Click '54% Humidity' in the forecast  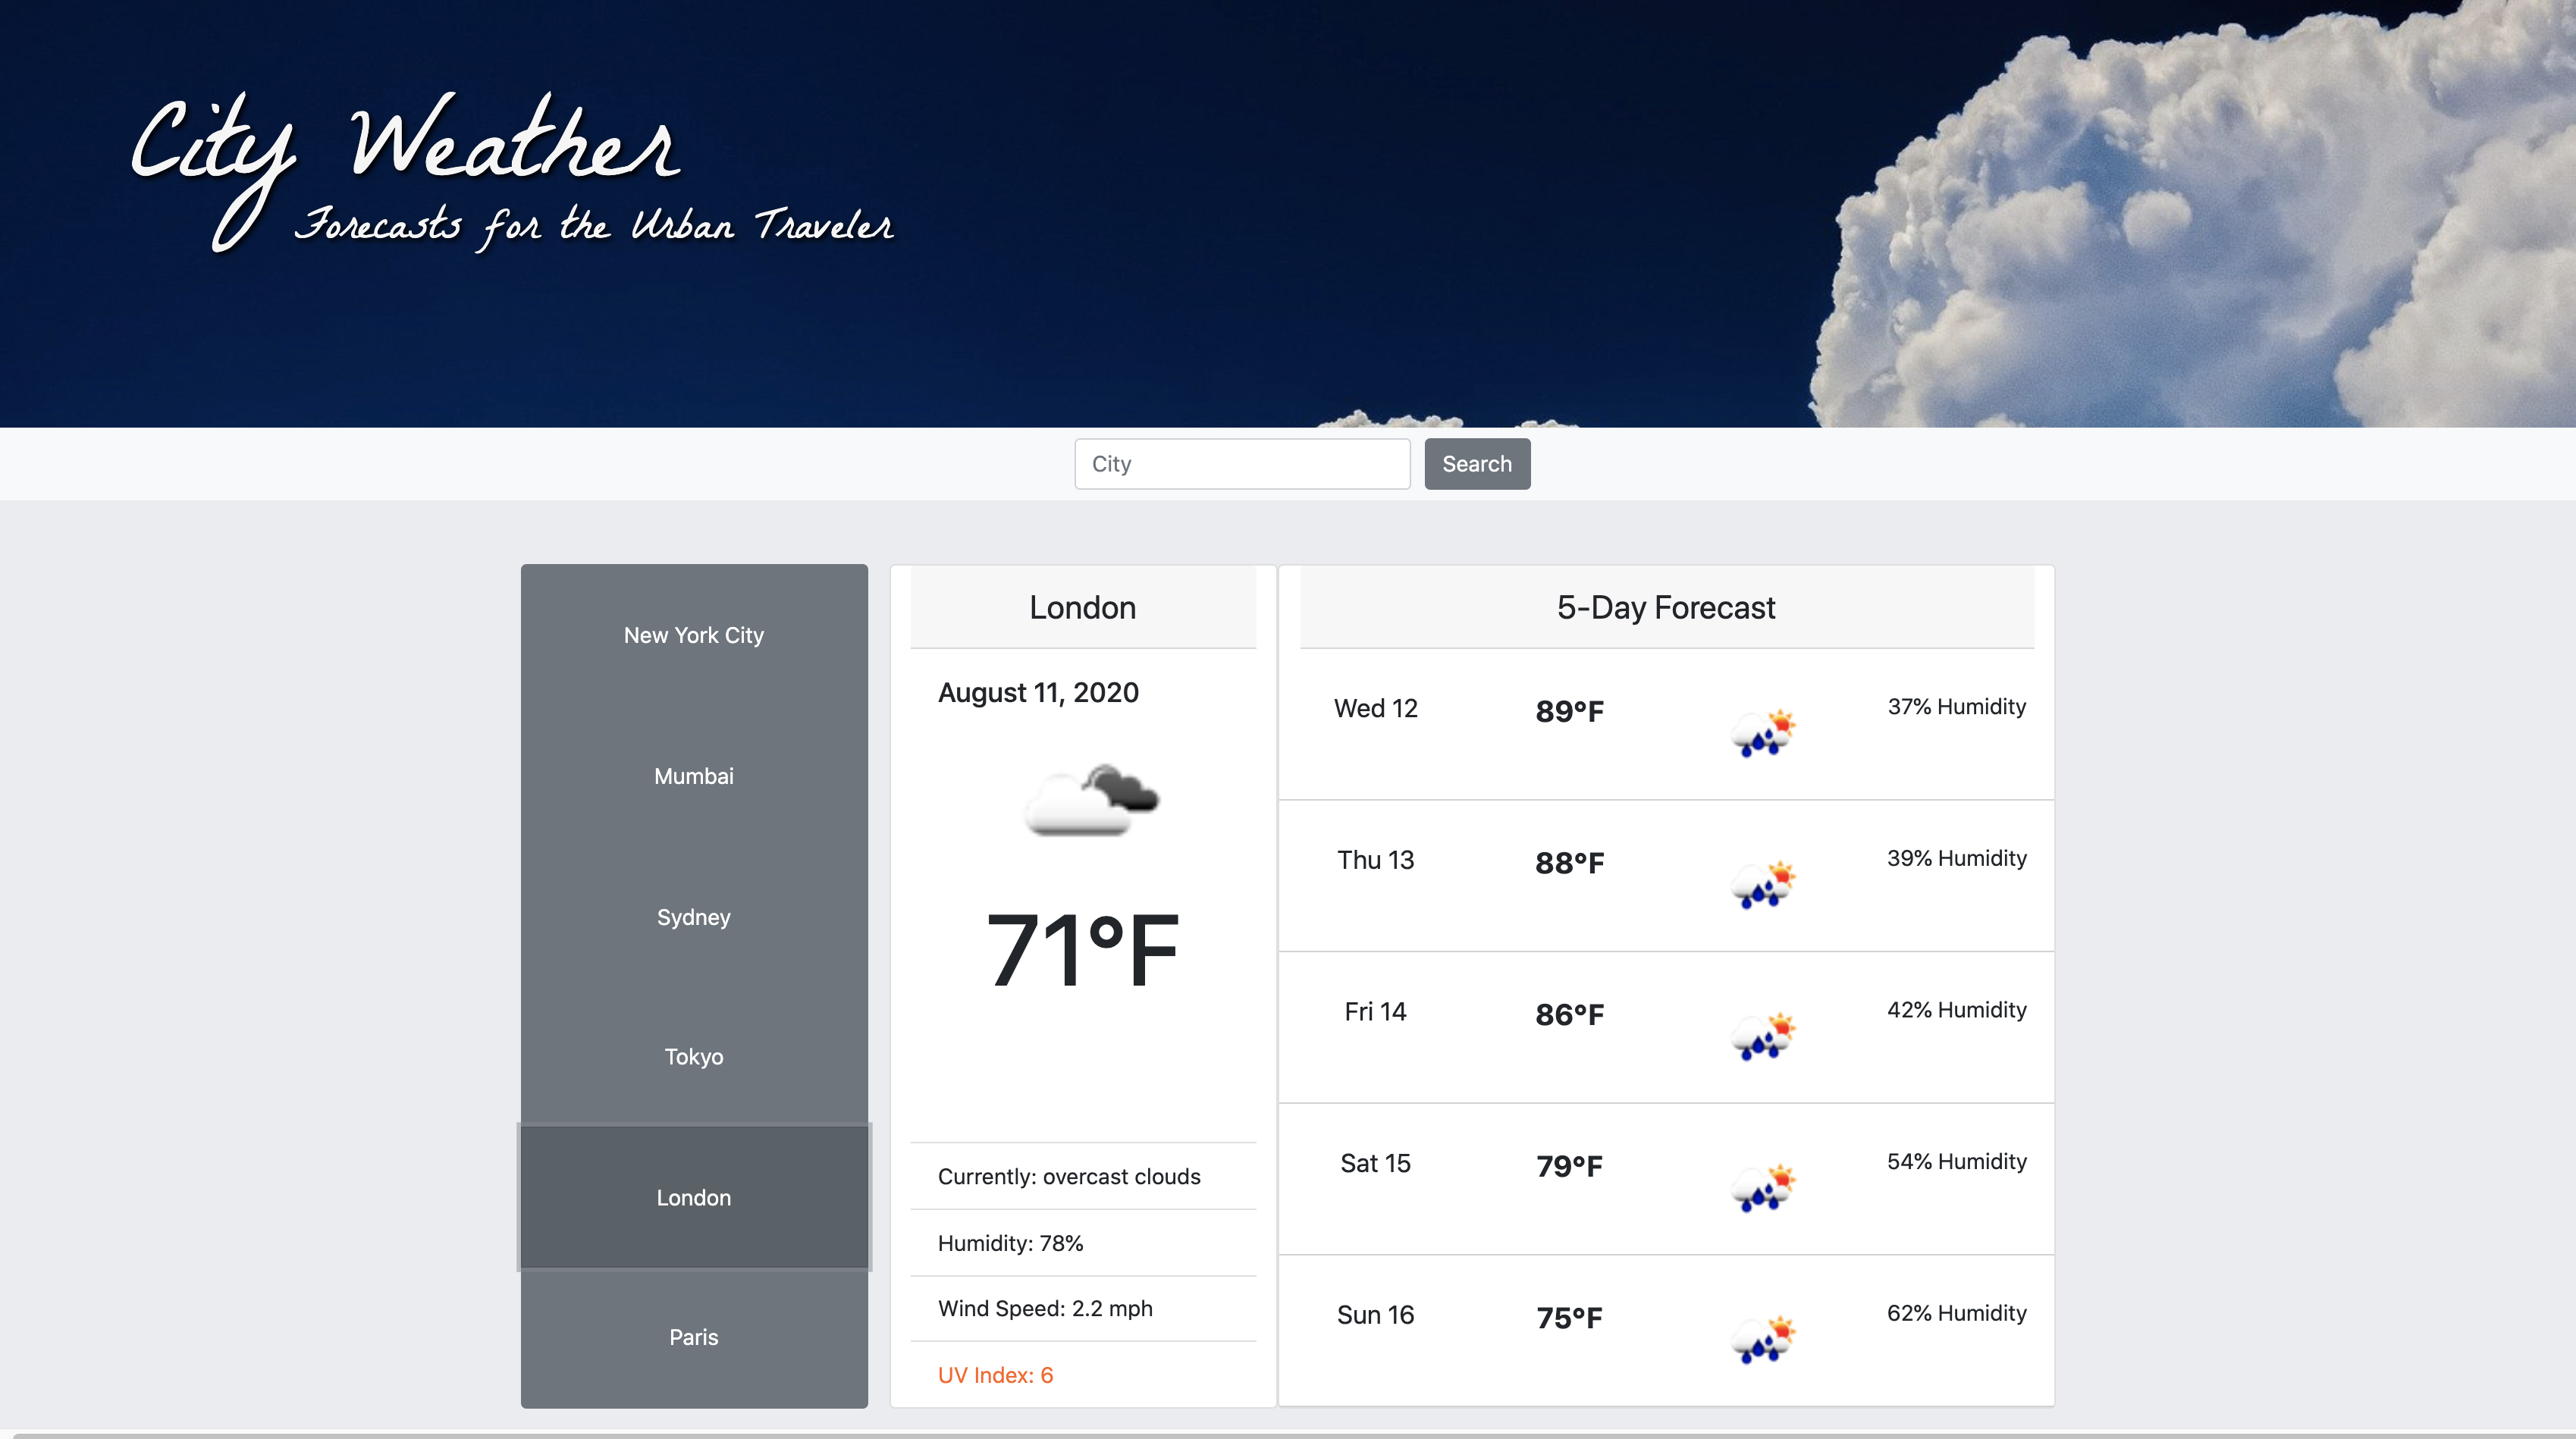(x=1957, y=1161)
